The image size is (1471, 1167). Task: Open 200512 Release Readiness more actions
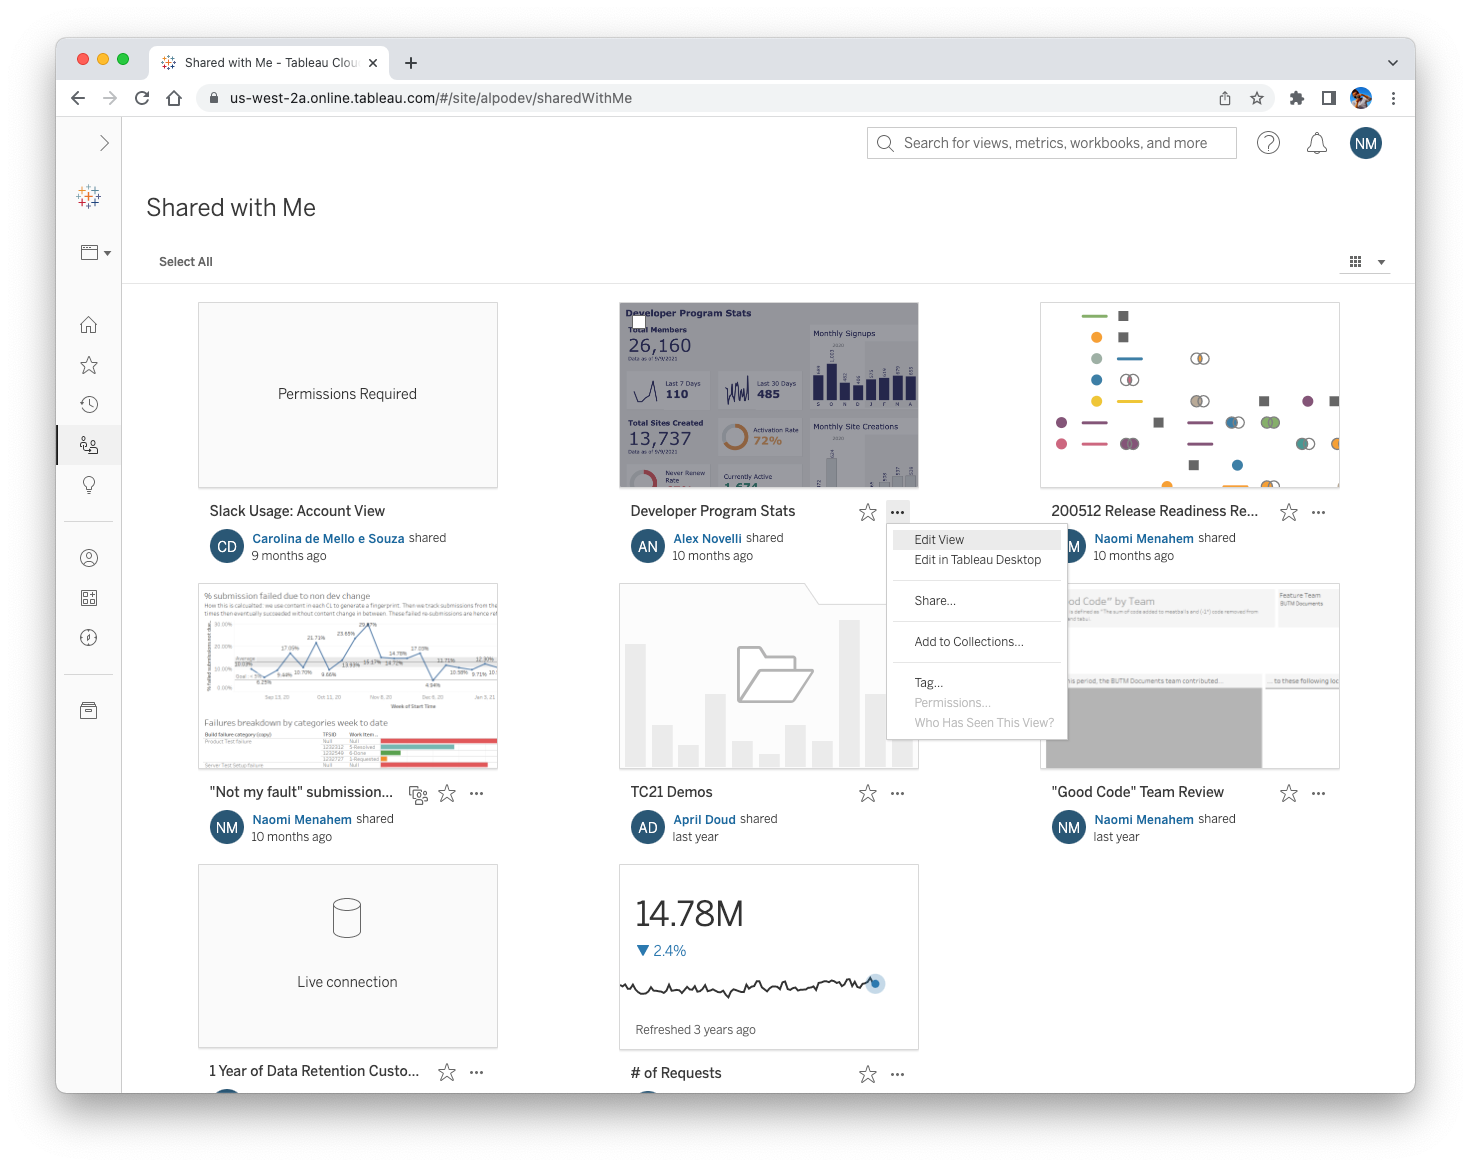pyautogui.click(x=1319, y=513)
